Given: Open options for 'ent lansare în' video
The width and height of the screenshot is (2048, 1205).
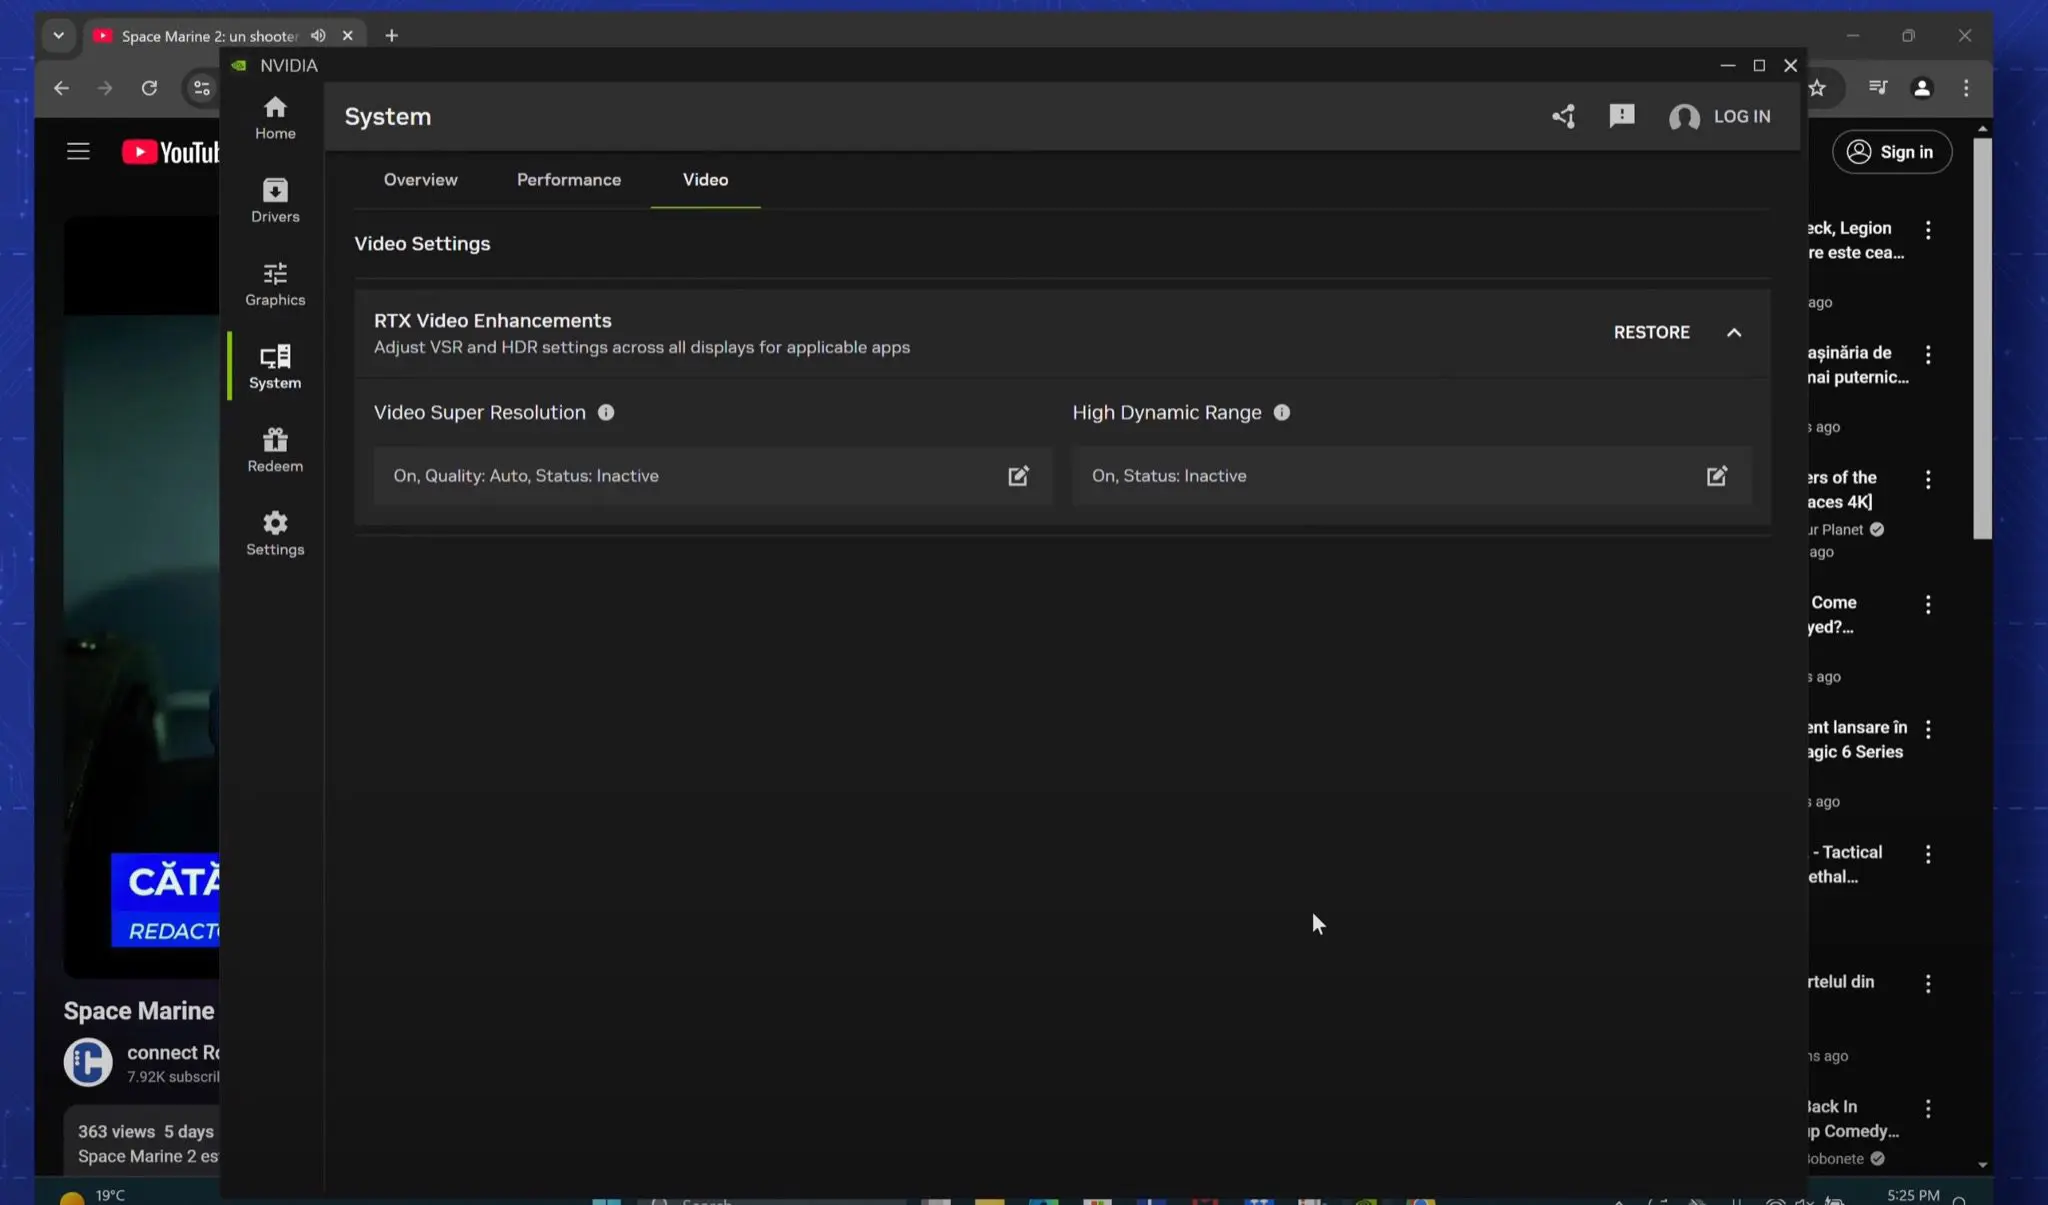Looking at the screenshot, I should (x=1928, y=729).
